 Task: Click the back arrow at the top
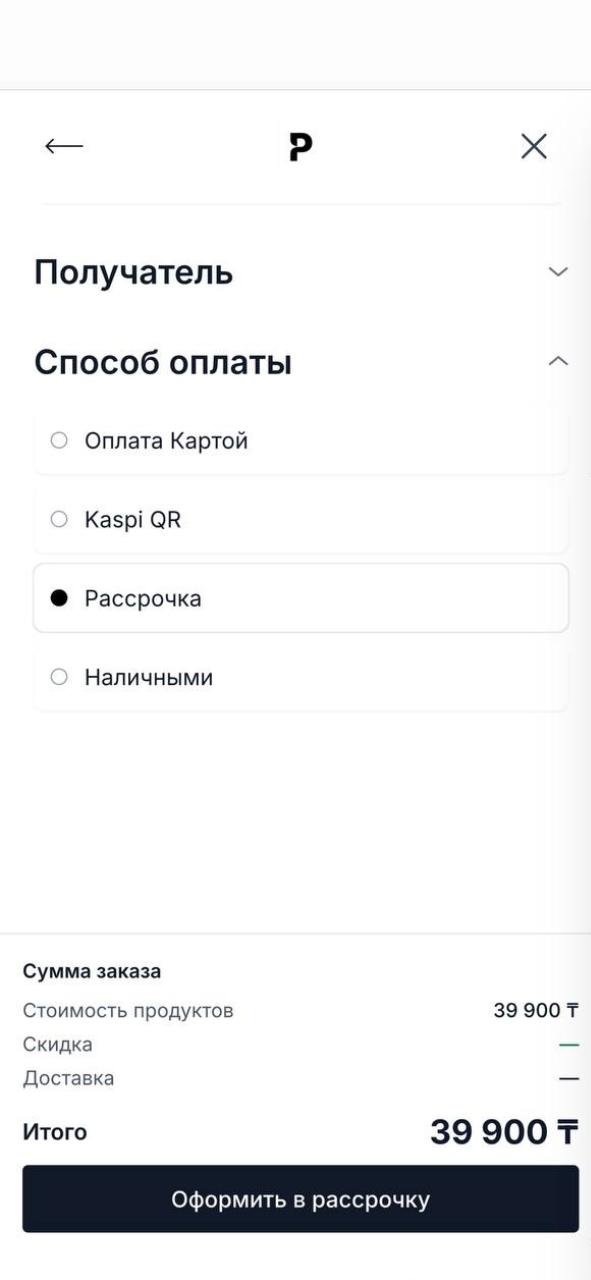(60, 147)
